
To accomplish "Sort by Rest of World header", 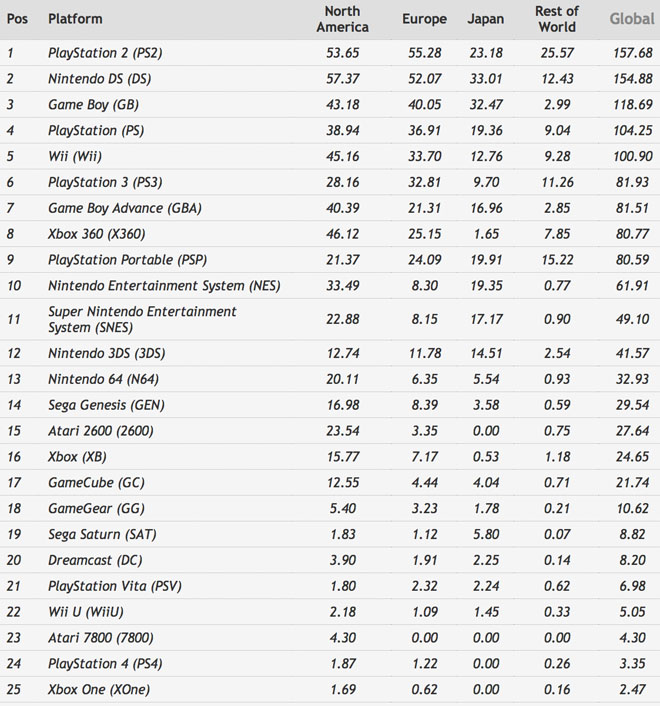I will click(556, 19).
